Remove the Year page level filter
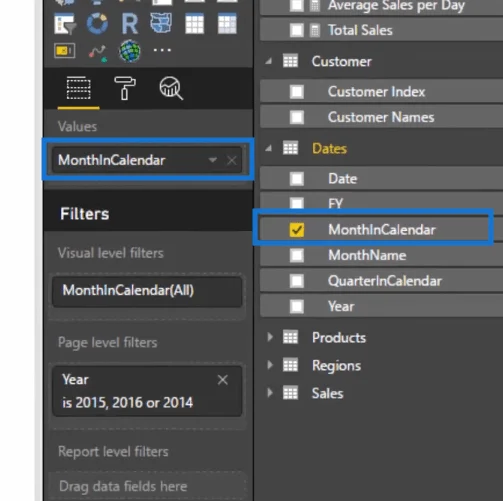Viewport: 503px width, 501px height. coord(223,380)
